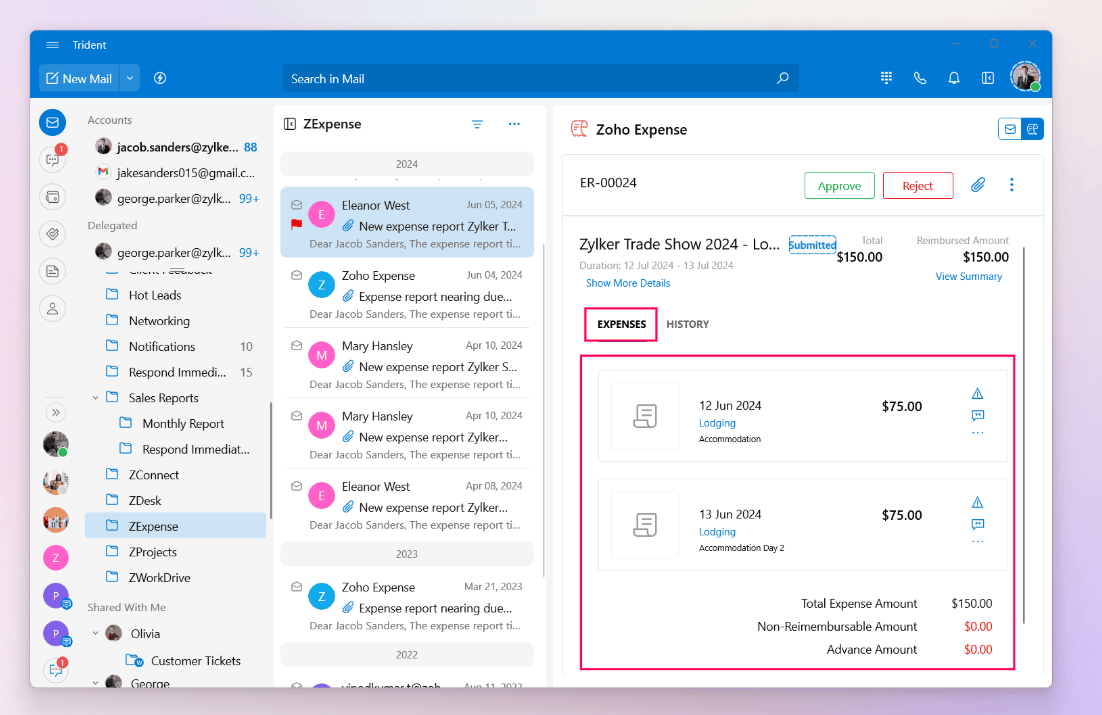Viewport: 1102px width, 715px height.
Task: Toggle the folder pane icon beside ZExpense
Action: [x=290, y=124]
